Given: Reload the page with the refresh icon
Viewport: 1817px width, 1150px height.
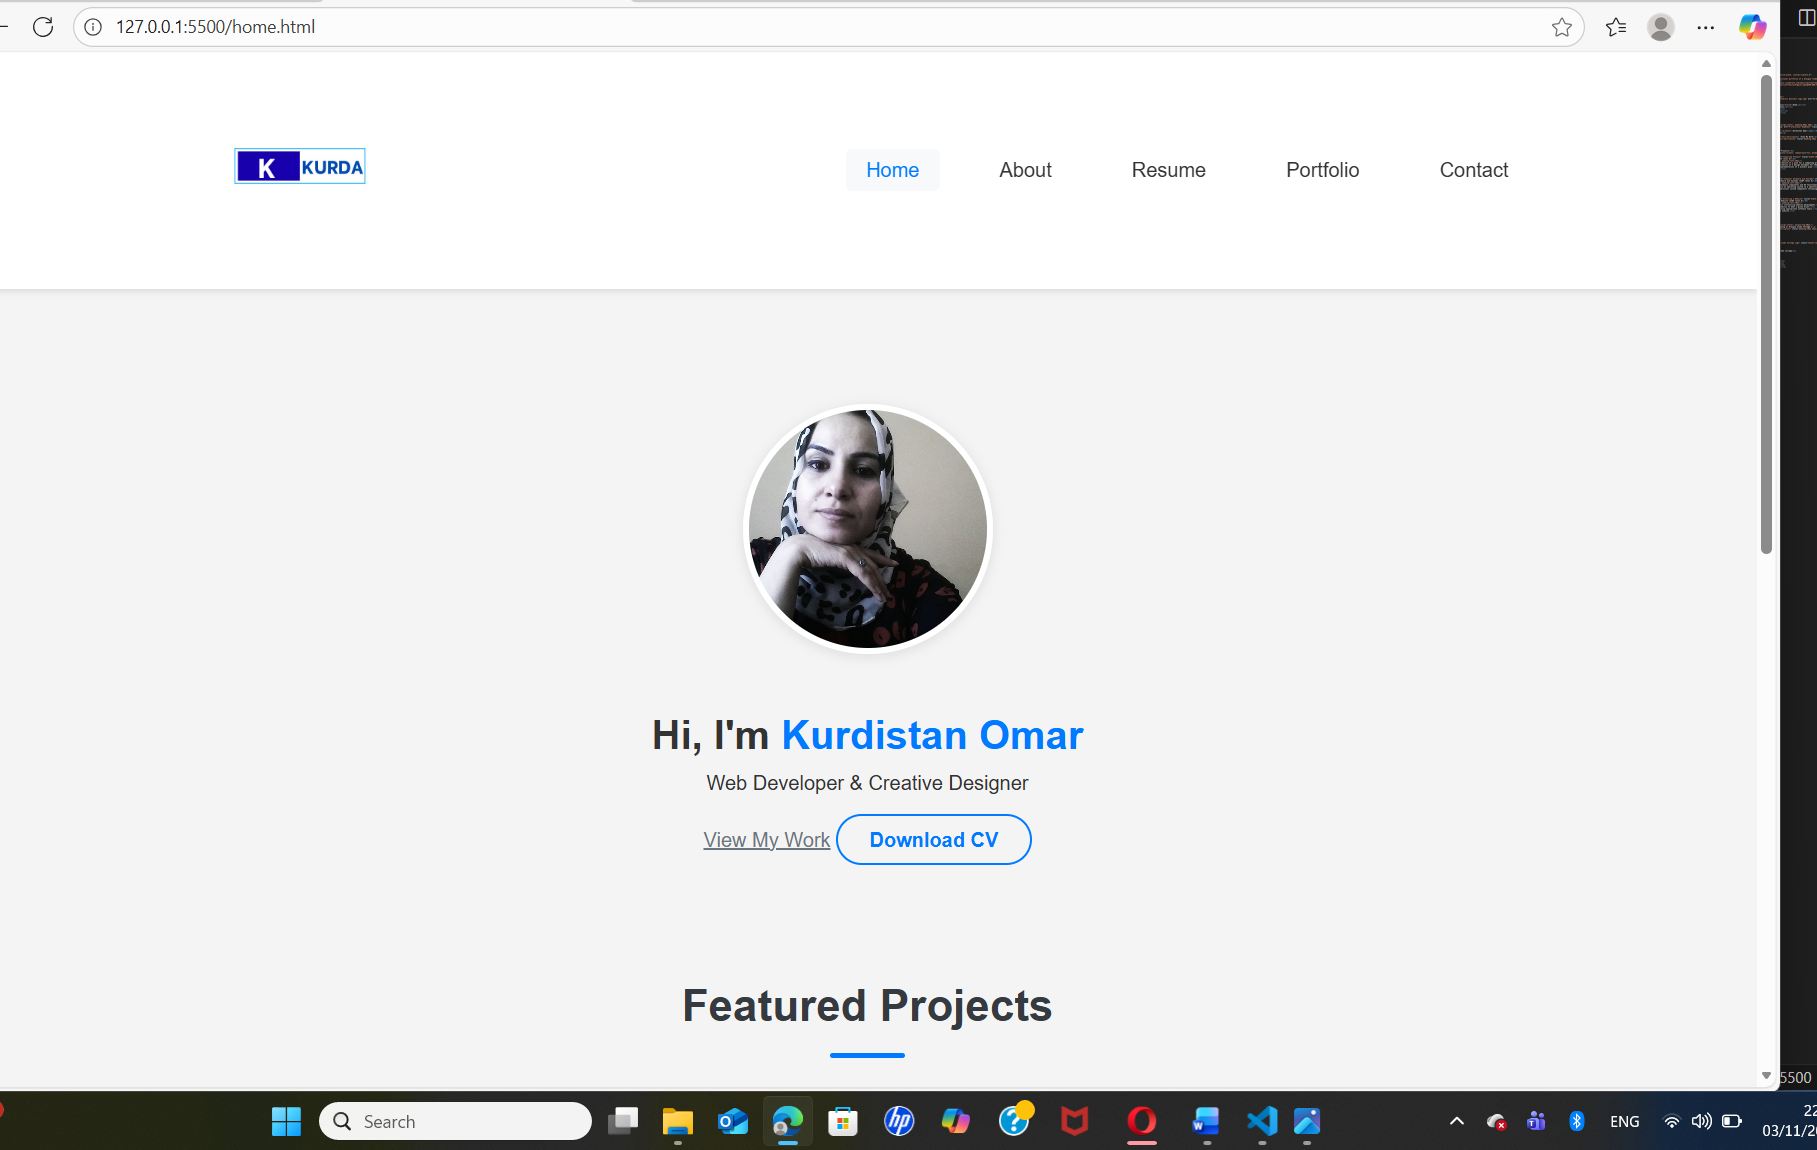Looking at the screenshot, I should [43, 27].
